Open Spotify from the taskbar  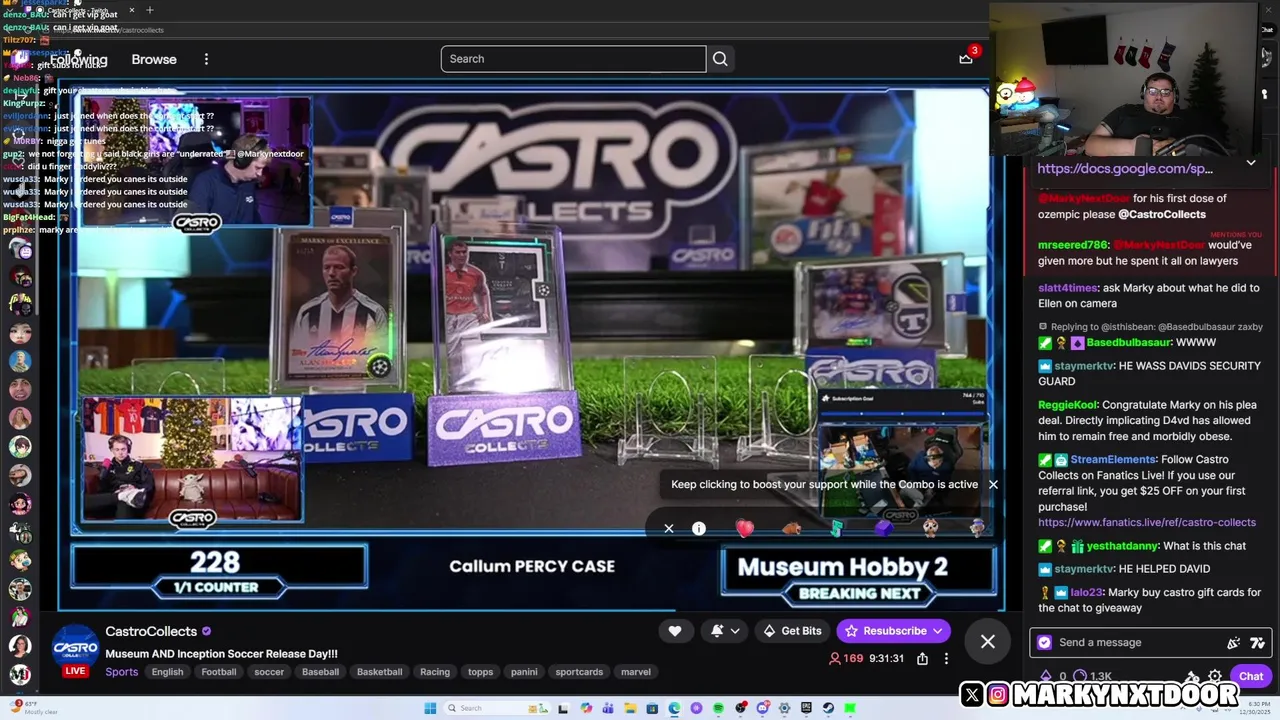pyautogui.click(x=718, y=708)
